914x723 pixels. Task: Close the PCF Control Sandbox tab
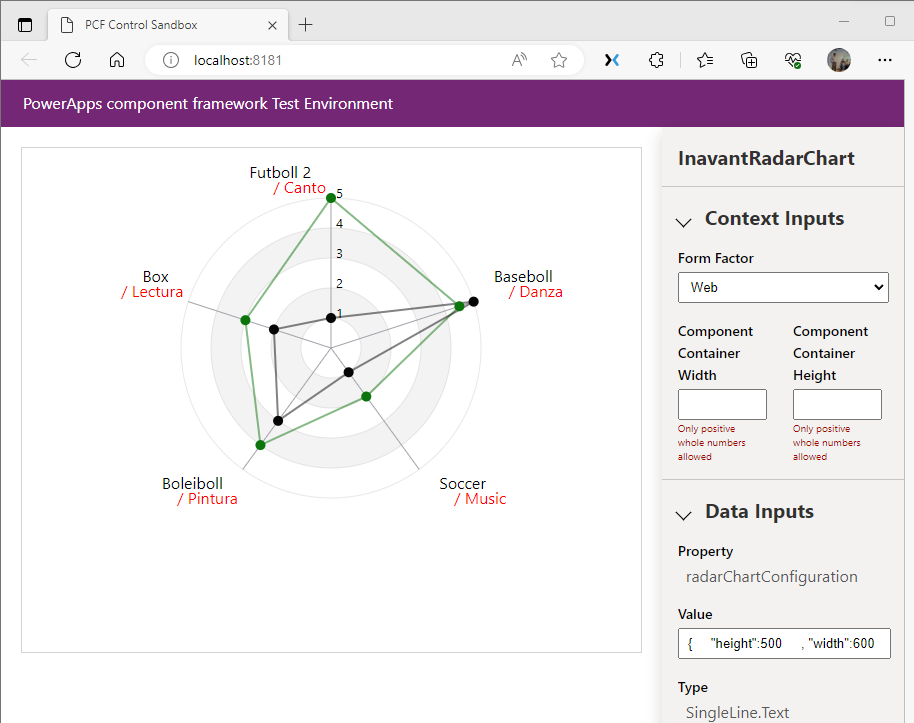pyautogui.click(x=272, y=25)
